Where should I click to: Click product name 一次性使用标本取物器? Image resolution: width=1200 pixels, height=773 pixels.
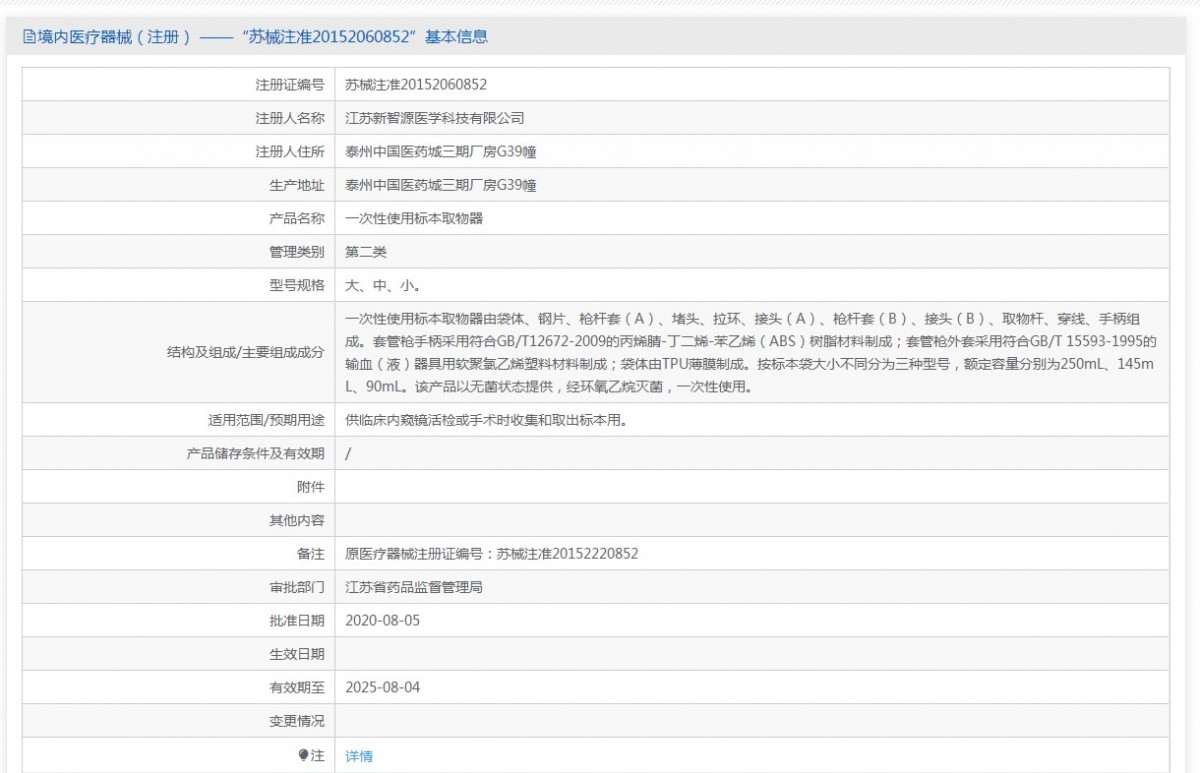pos(414,218)
